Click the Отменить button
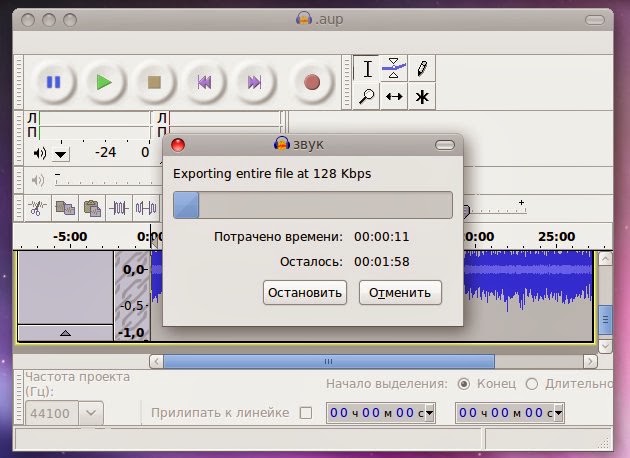Screen dimensions: 630x458 tap(400, 292)
